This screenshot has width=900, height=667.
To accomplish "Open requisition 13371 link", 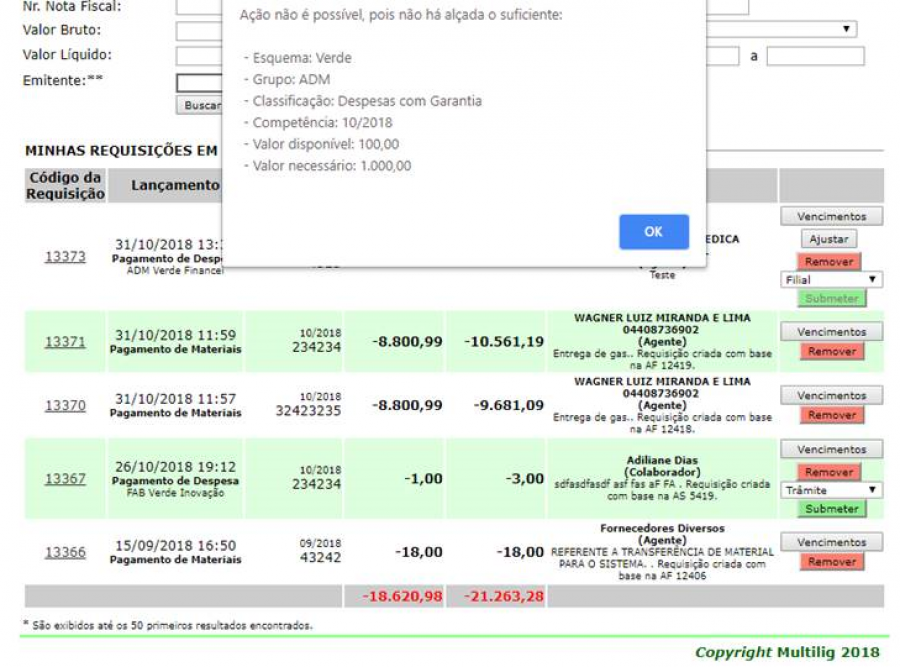I will coord(65,342).
